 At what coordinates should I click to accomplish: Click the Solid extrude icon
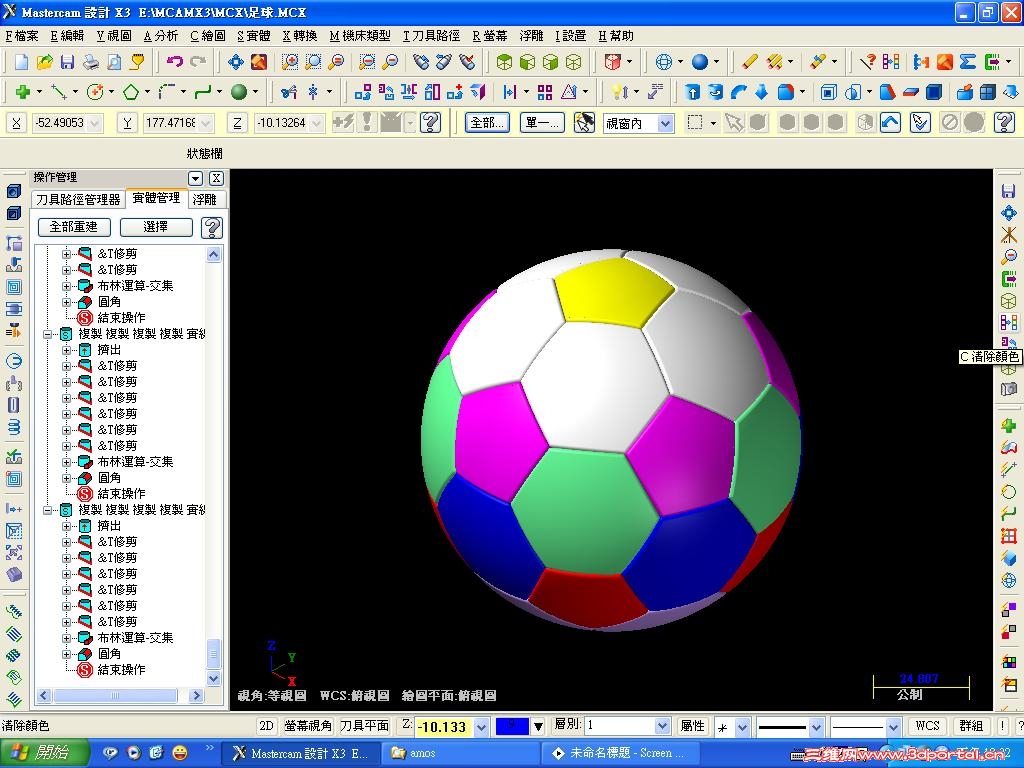[x=692, y=92]
